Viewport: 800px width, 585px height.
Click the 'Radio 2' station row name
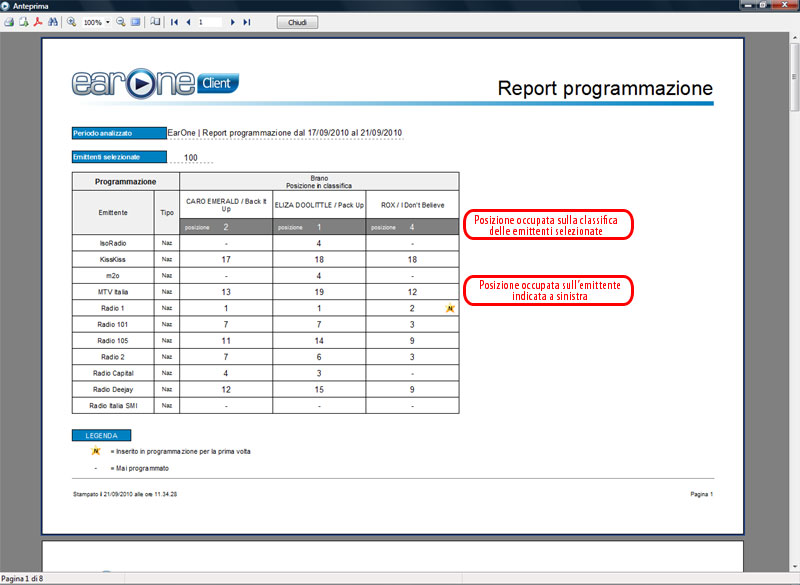click(113, 357)
